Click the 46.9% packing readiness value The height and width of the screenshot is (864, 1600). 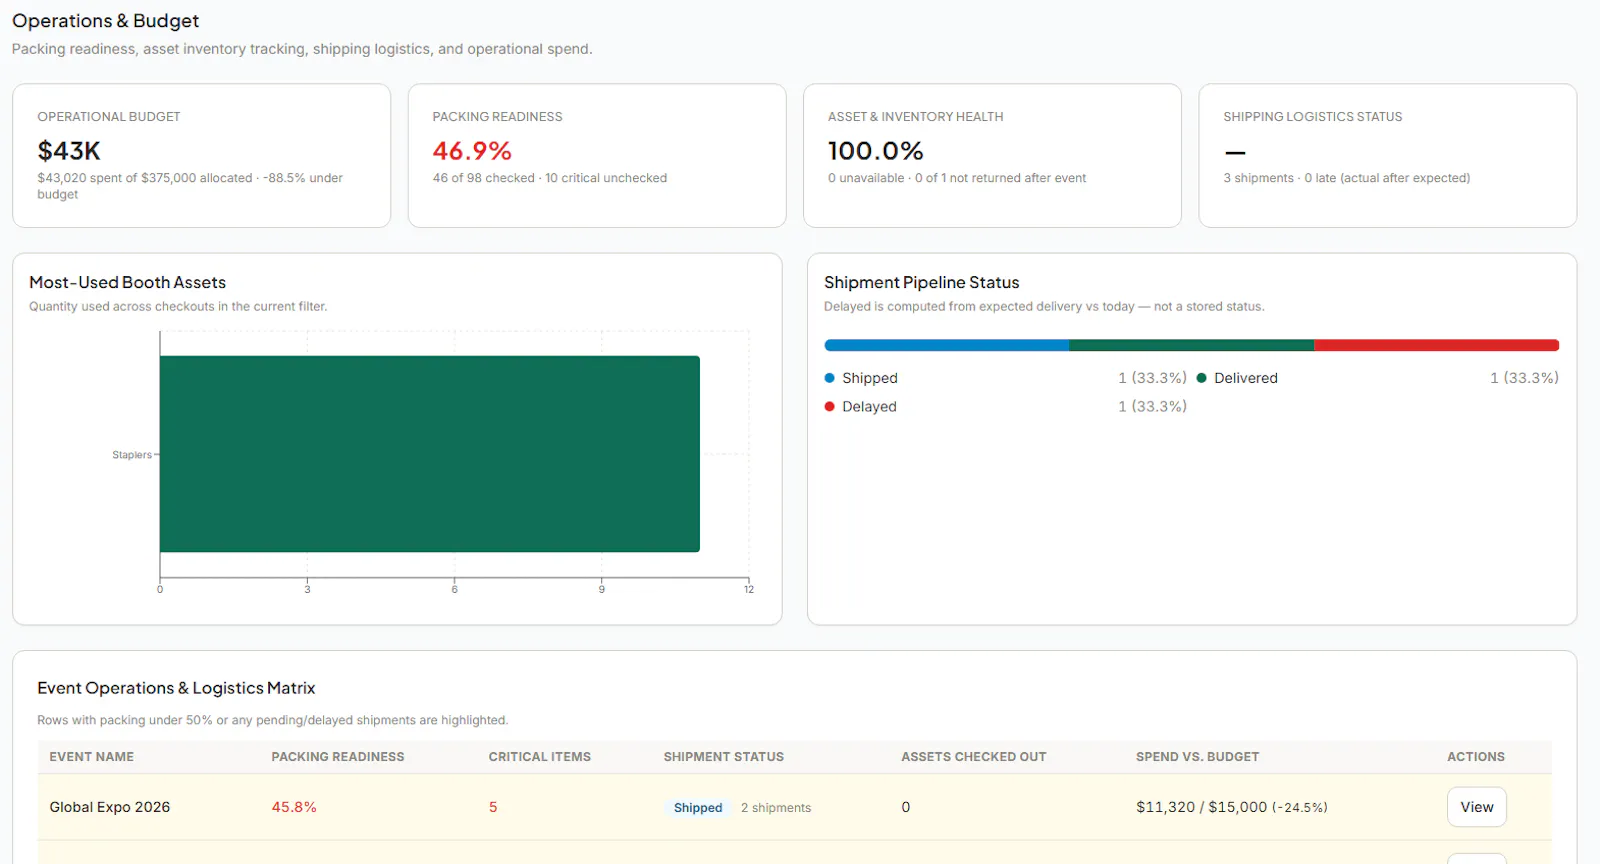point(472,151)
